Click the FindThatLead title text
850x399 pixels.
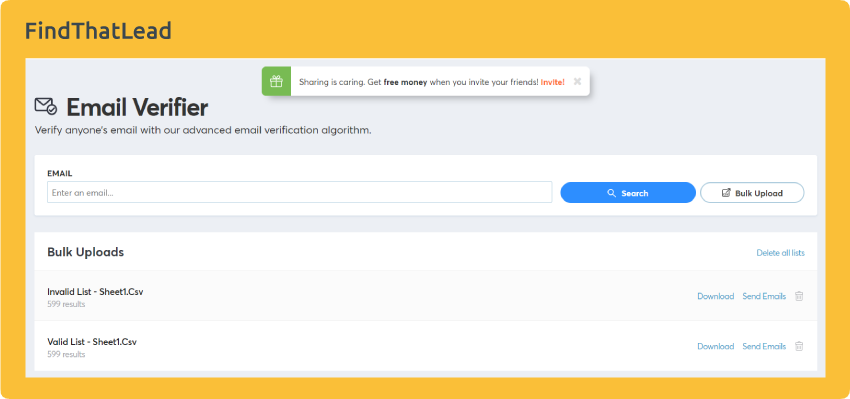coord(98,31)
